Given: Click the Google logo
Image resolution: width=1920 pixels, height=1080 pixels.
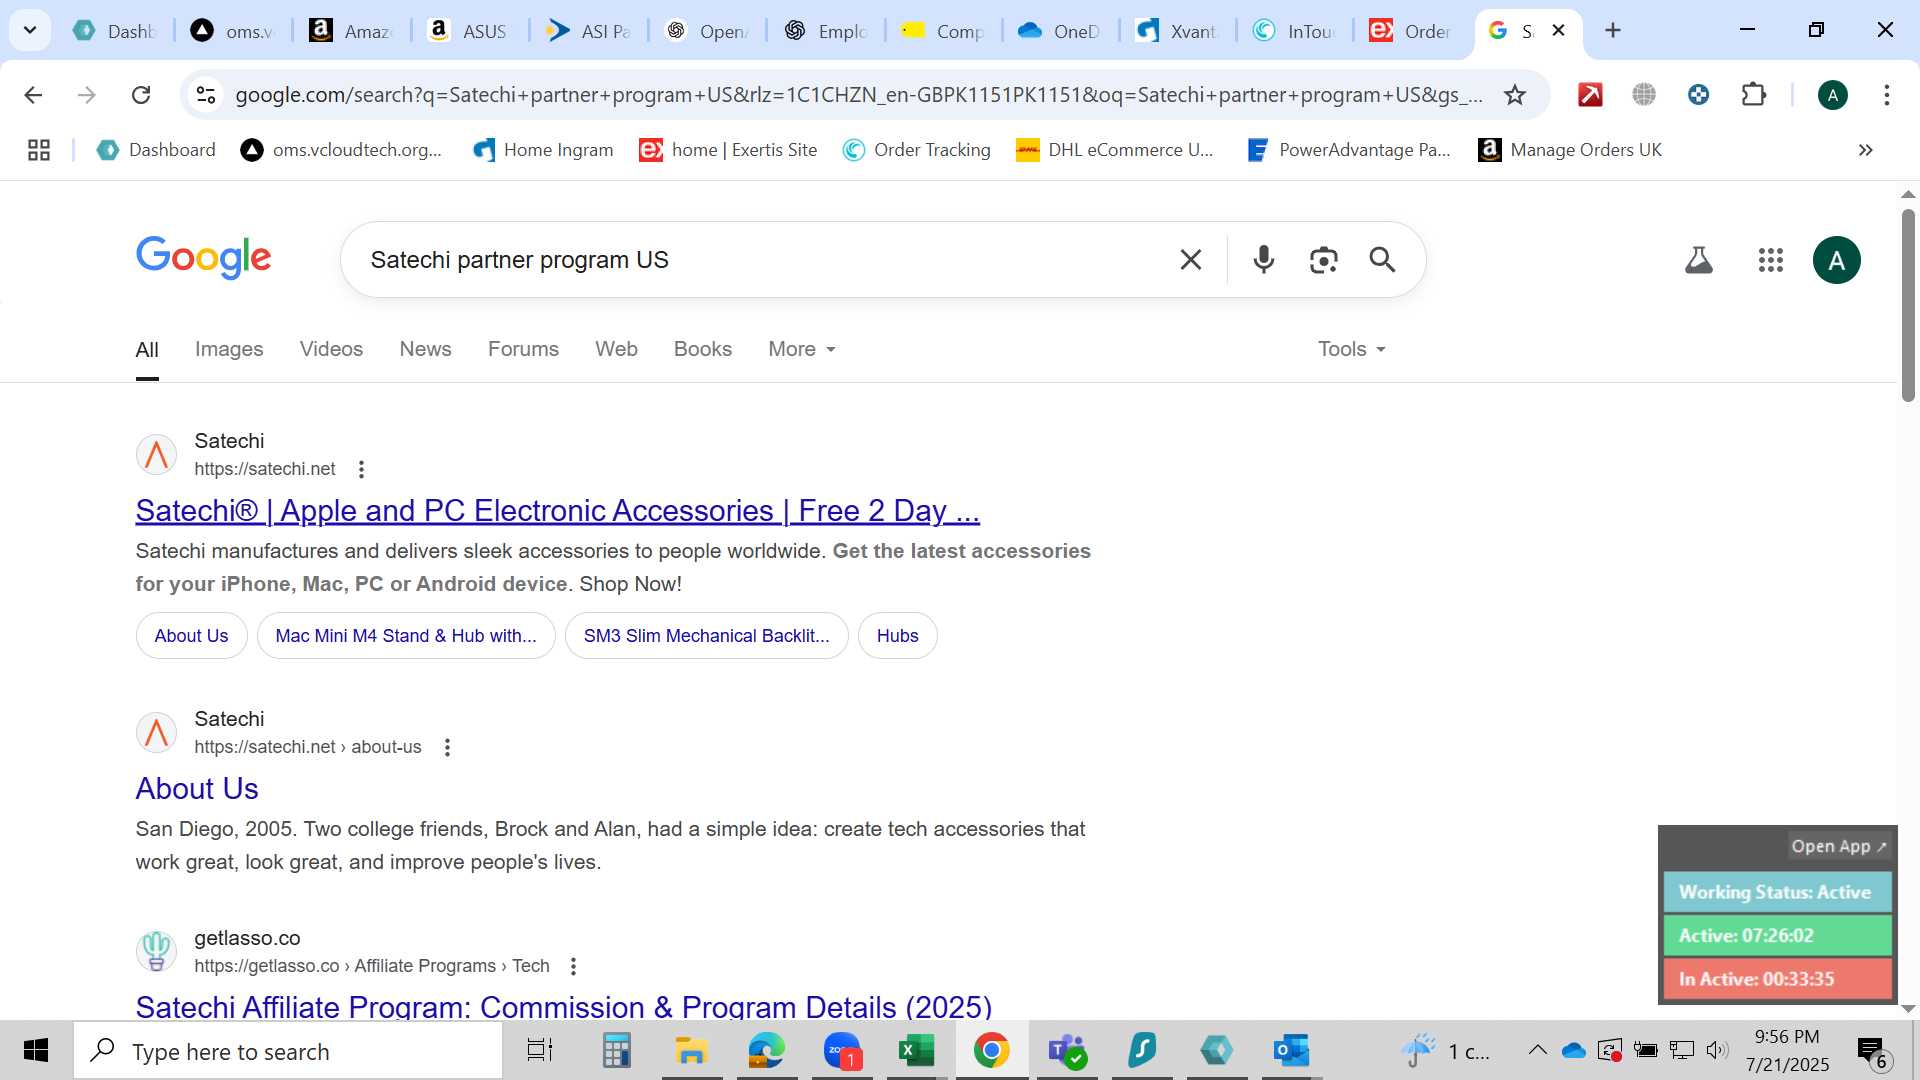Looking at the screenshot, I should point(203,257).
